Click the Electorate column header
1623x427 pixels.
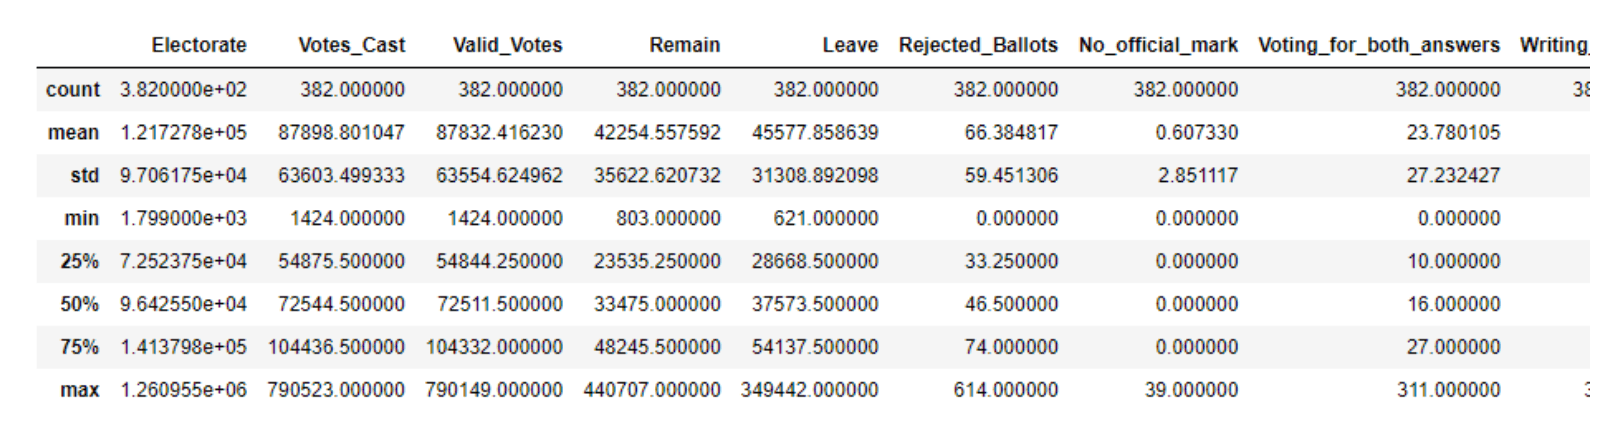point(198,45)
